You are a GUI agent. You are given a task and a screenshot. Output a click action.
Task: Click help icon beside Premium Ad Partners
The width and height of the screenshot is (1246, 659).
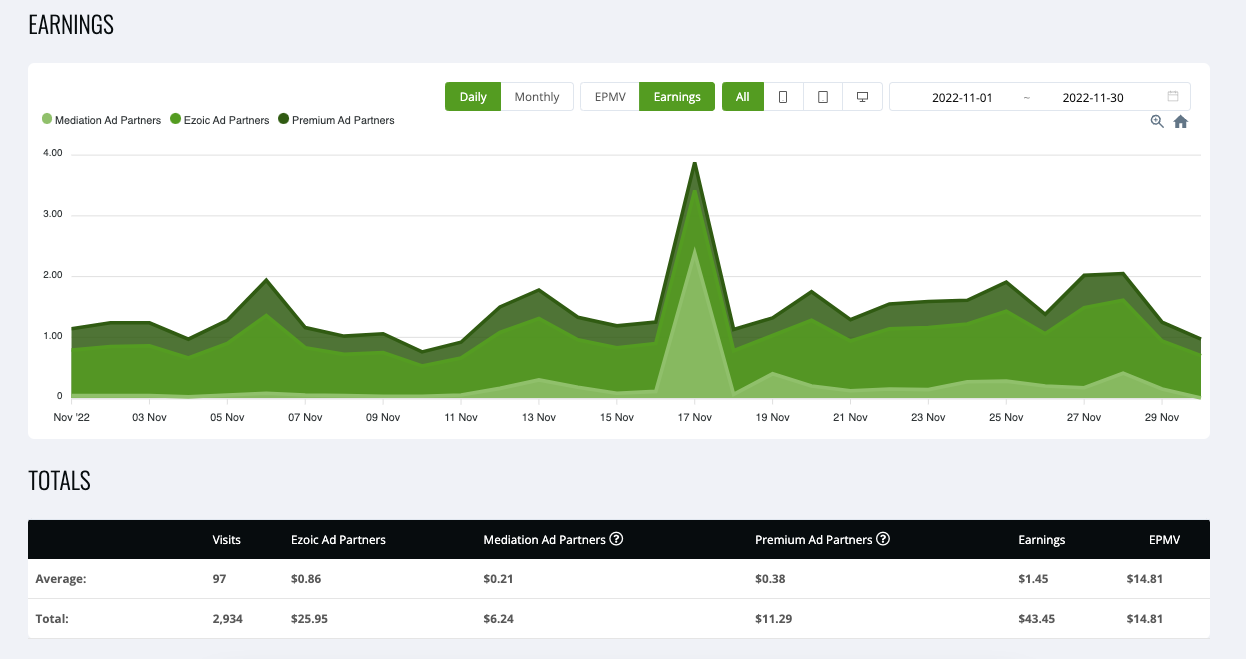pos(883,539)
